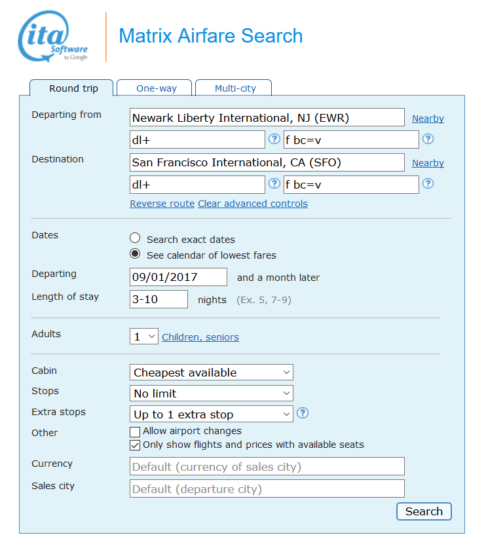Expand the Extra stops dropdown
This screenshot has height=550, width=486.
point(211,414)
